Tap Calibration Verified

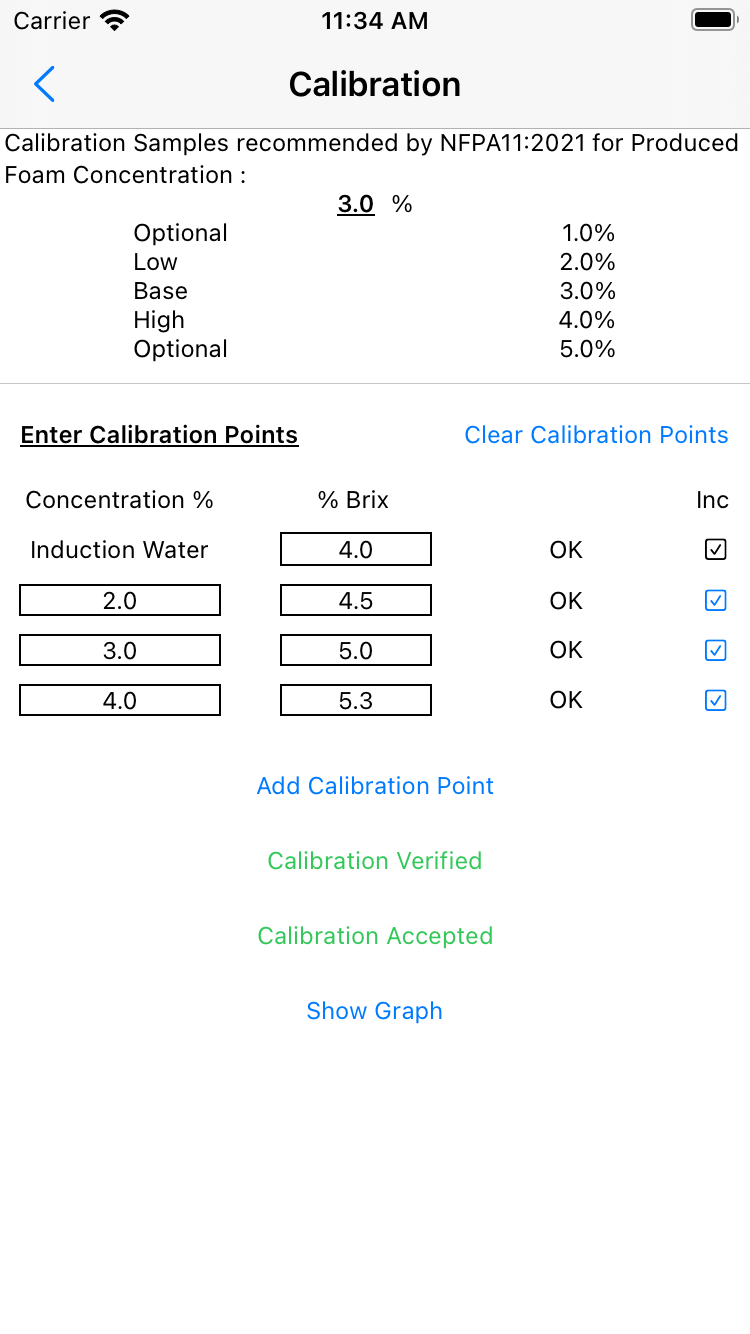(x=375, y=861)
